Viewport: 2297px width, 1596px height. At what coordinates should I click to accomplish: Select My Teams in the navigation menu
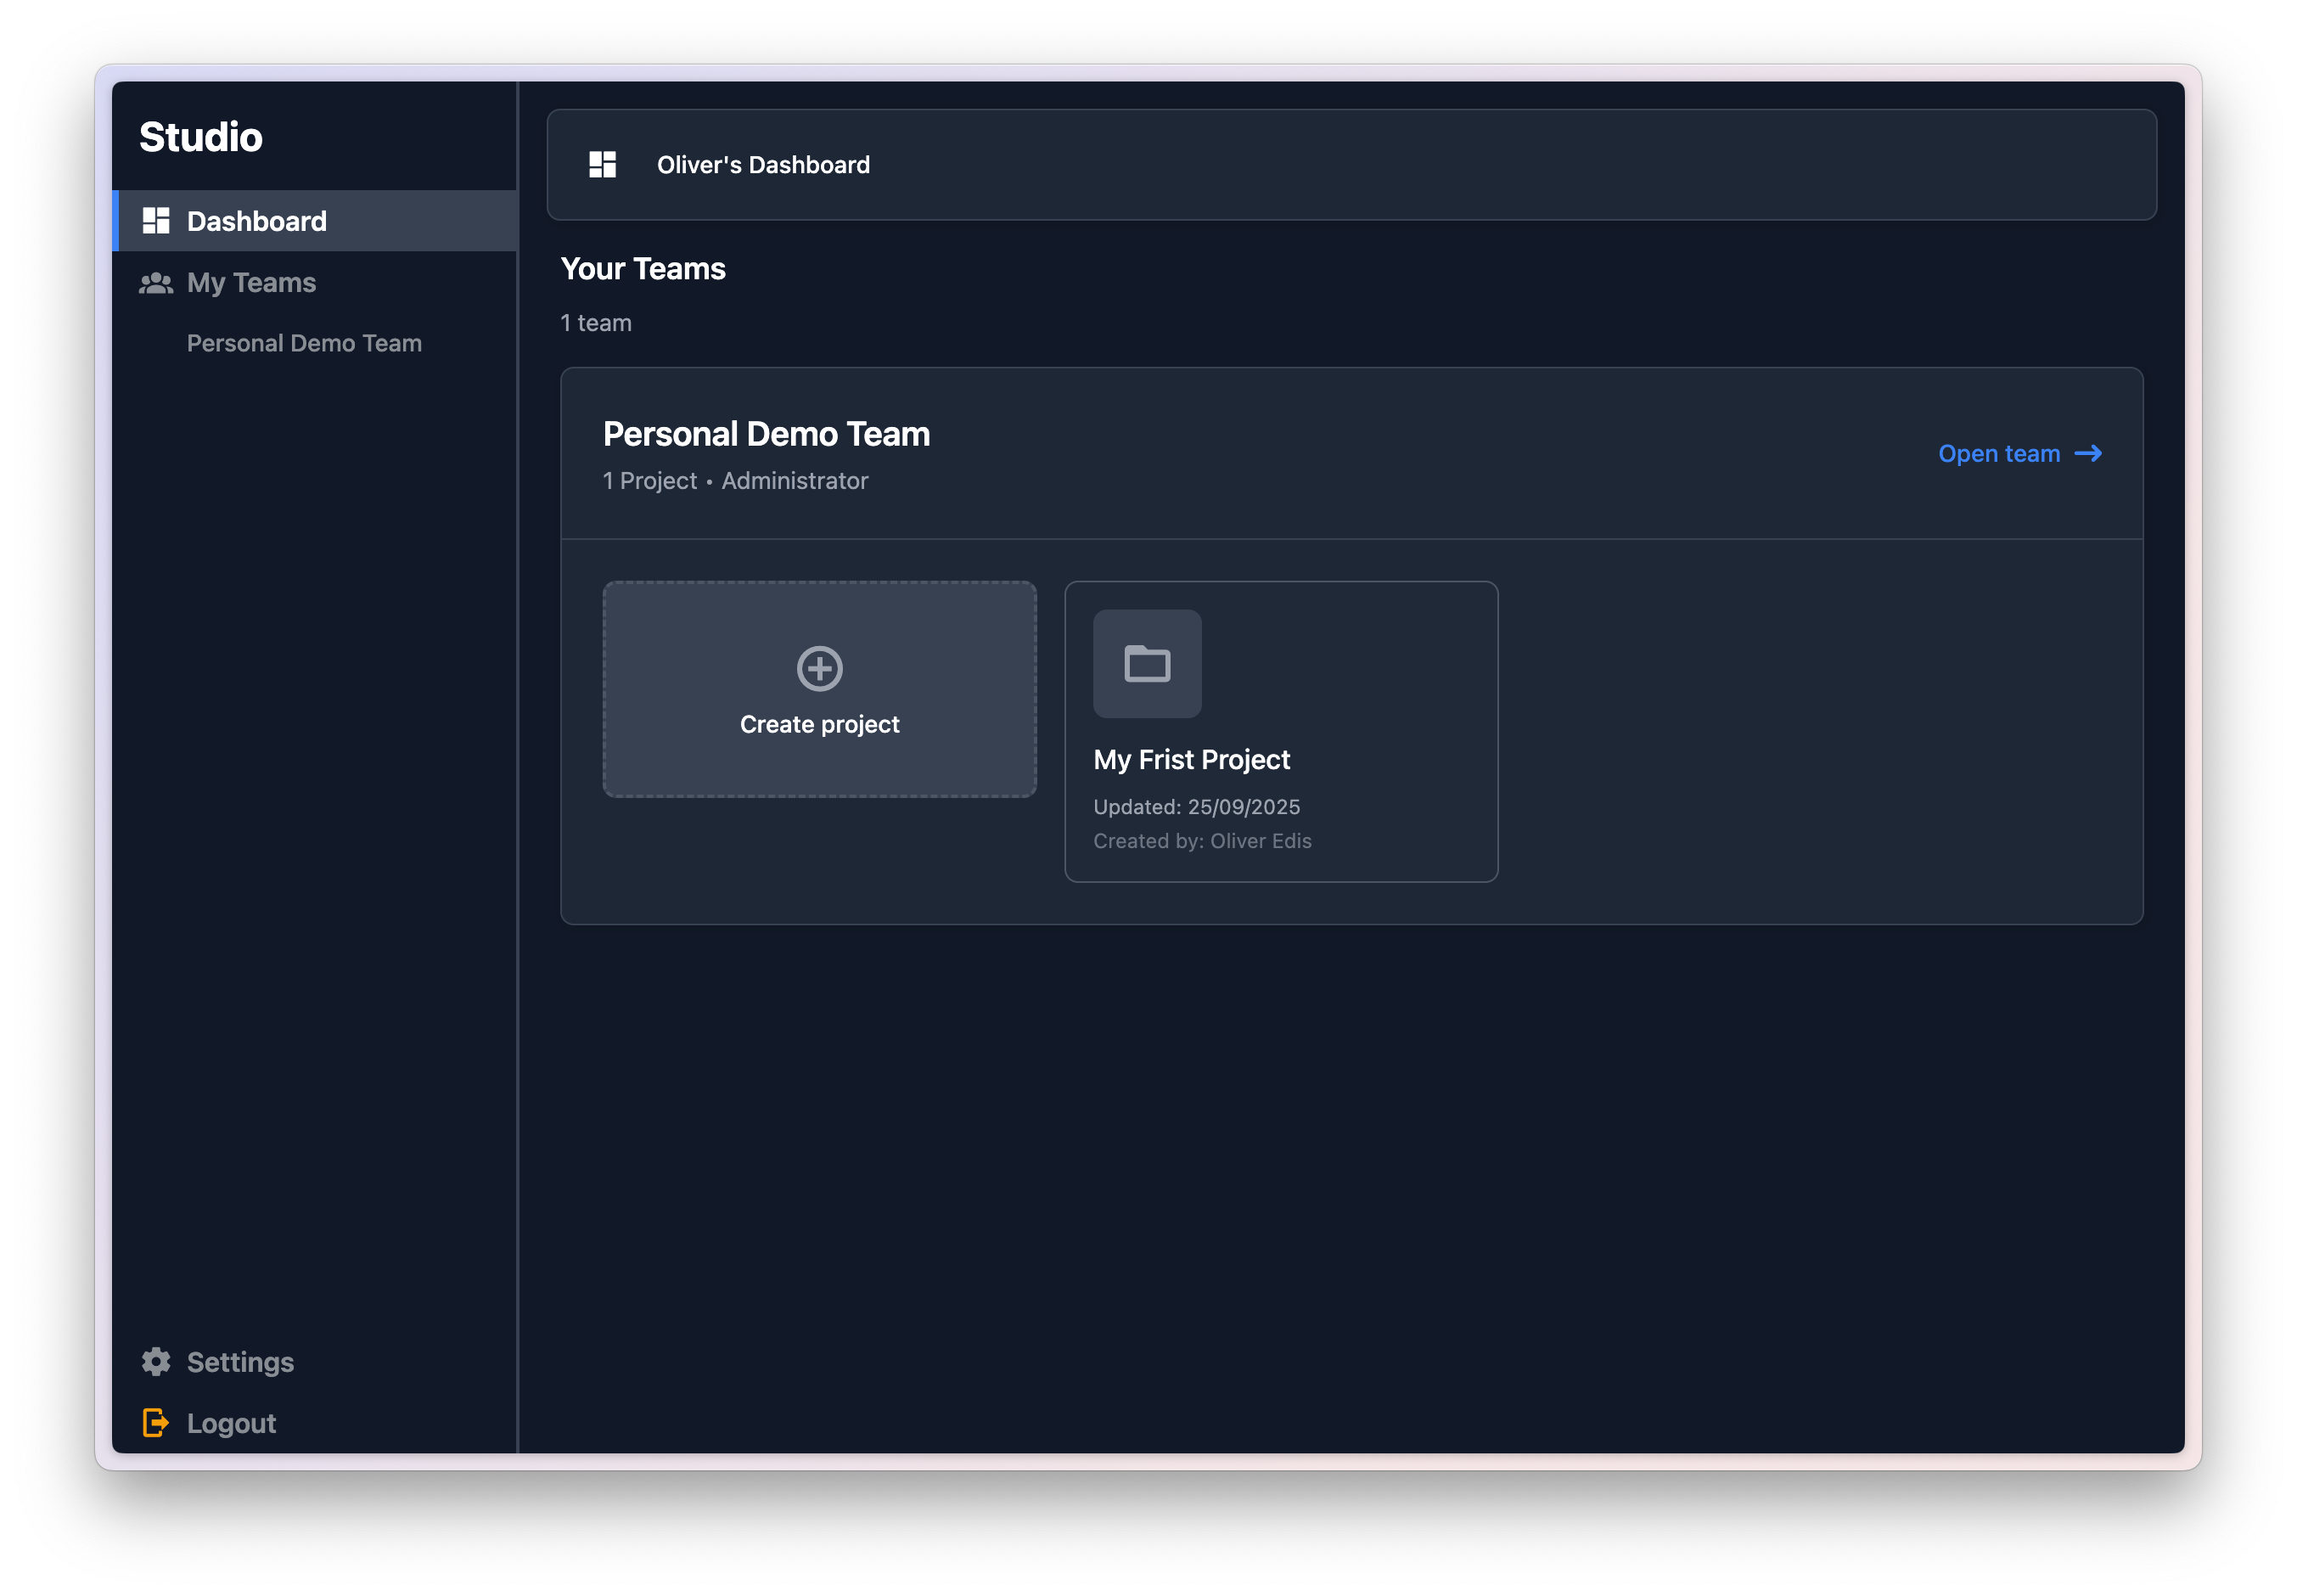click(250, 283)
